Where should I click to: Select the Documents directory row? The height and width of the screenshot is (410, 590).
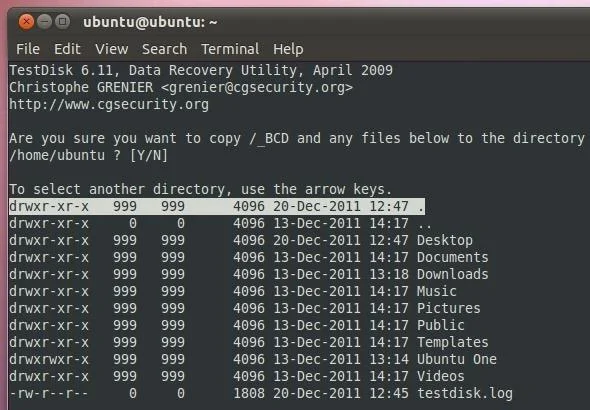pyautogui.click(x=249, y=257)
